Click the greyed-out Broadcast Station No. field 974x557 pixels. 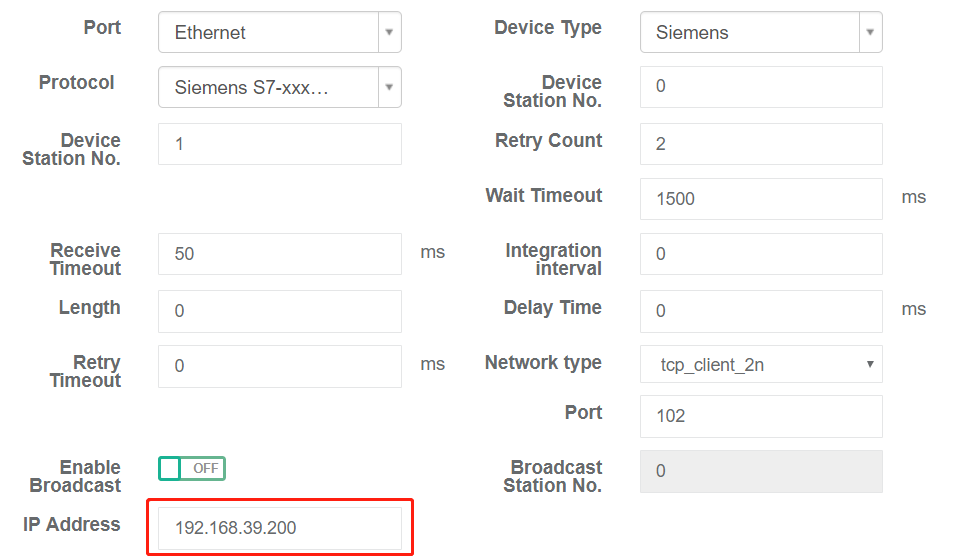(x=760, y=471)
